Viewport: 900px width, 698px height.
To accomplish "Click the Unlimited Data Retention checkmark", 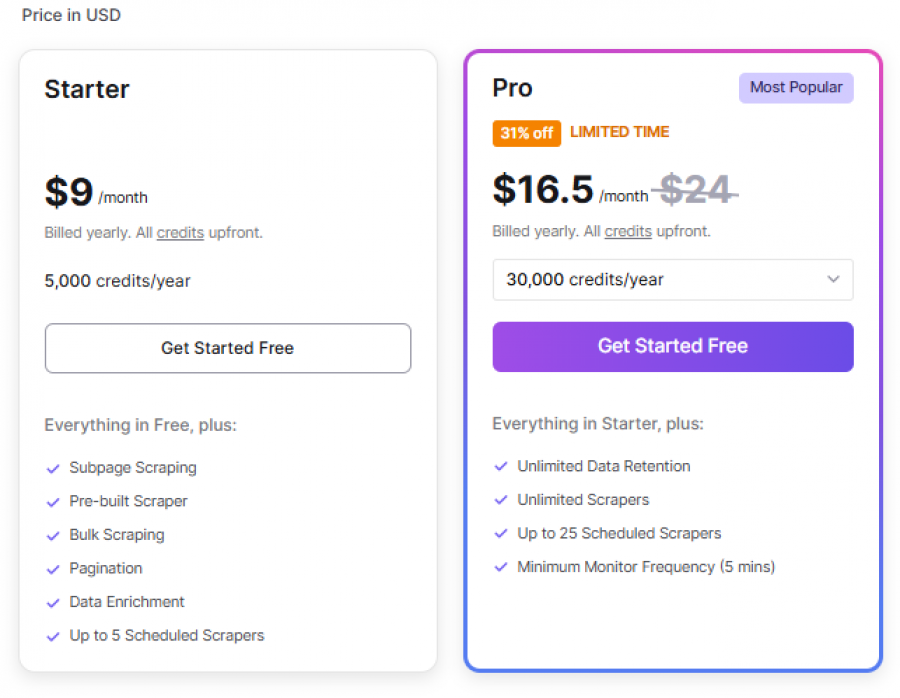I will pos(500,466).
